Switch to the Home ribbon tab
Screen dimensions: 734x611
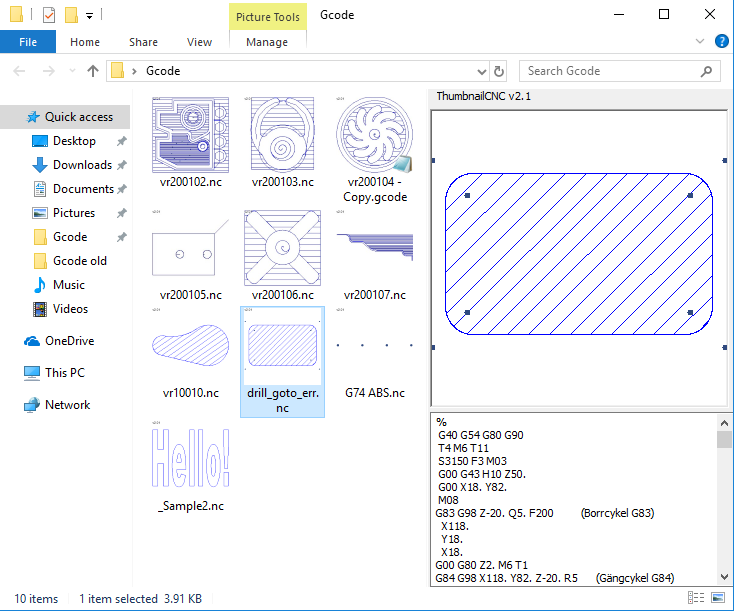85,42
